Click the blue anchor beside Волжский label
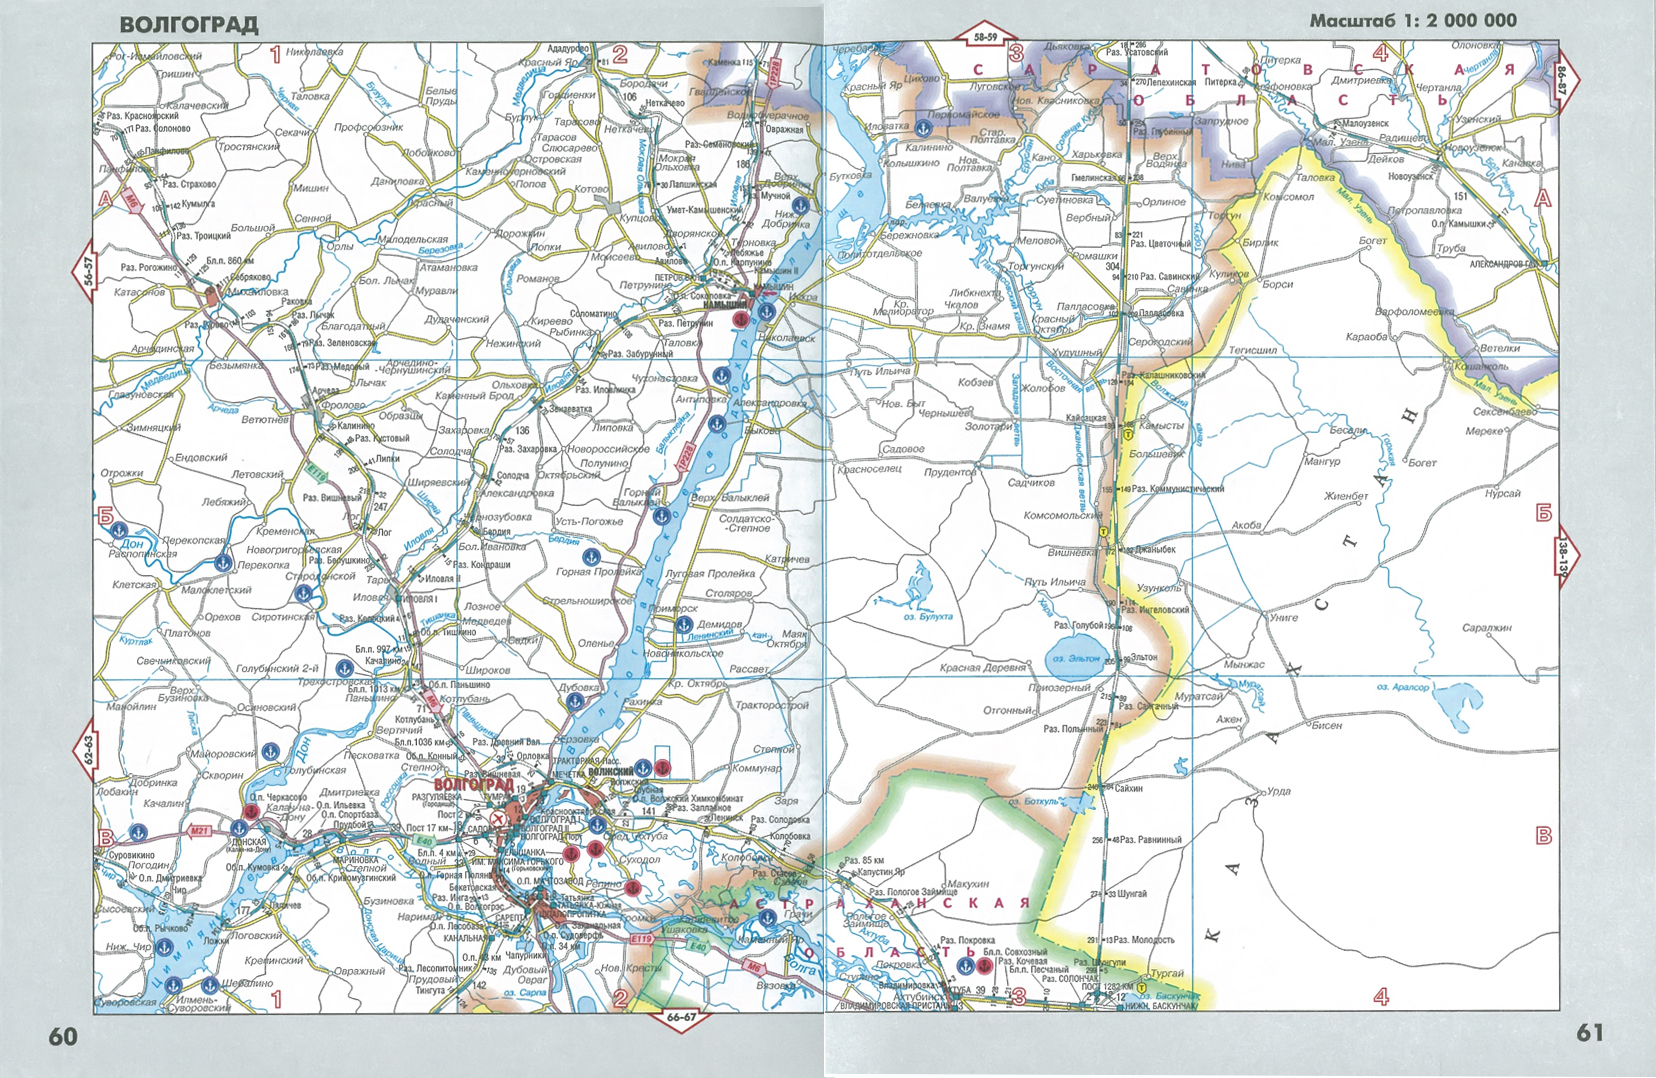Image resolution: width=1656 pixels, height=1078 pixels. (643, 769)
